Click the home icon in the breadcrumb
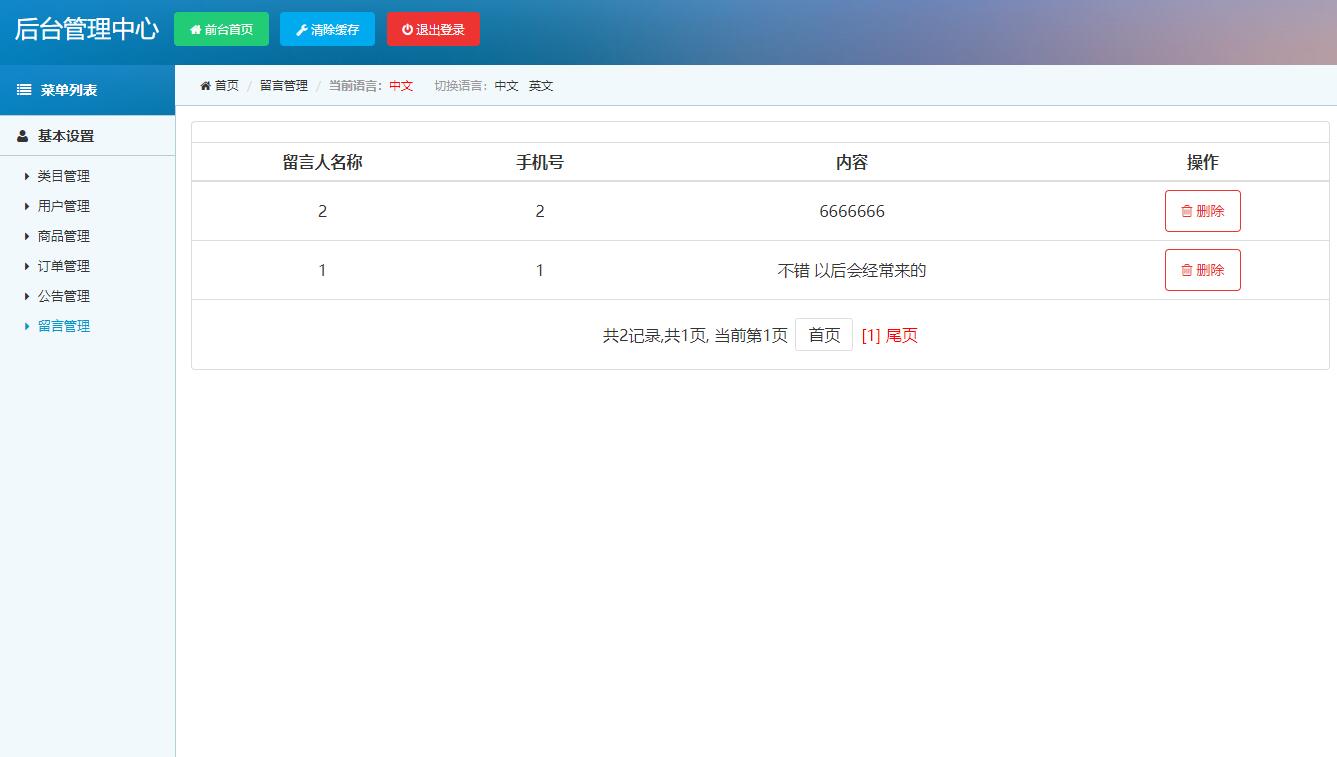The height and width of the screenshot is (757, 1337). 204,85
